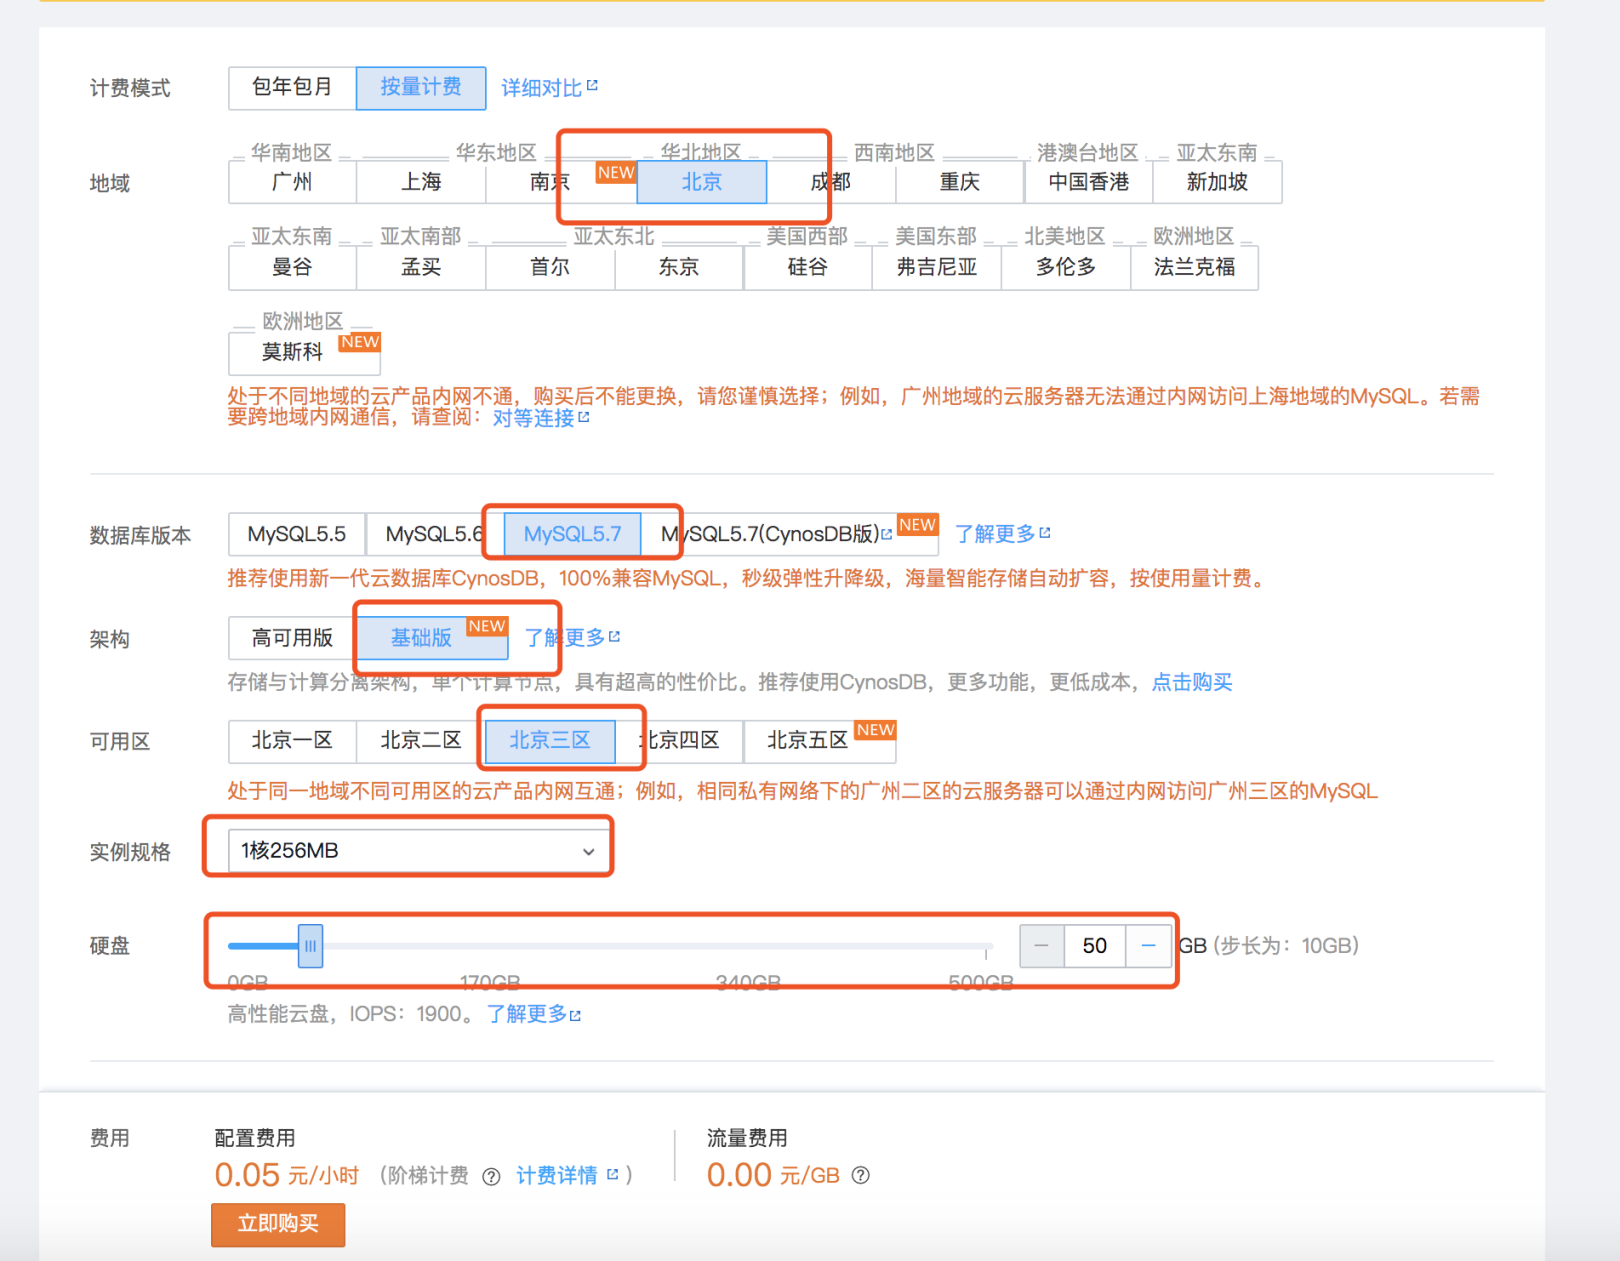
Task: Choose the 重庆 region
Action: pos(960,182)
